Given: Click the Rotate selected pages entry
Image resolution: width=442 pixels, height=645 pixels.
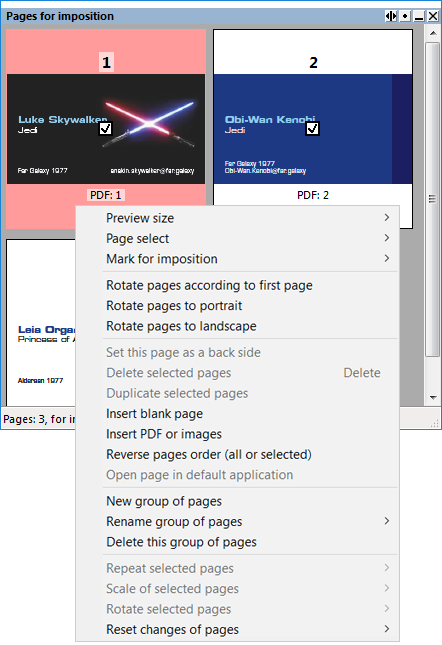Looking at the screenshot, I should (238, 609).
